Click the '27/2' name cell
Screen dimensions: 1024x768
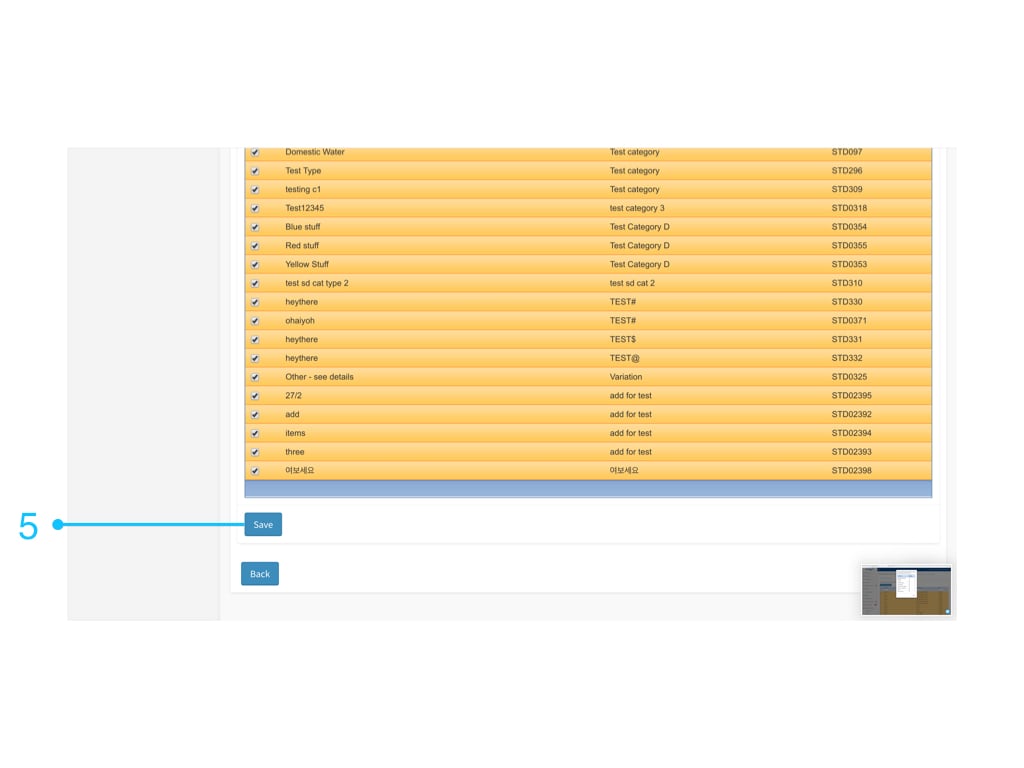(x=293, y=396)
